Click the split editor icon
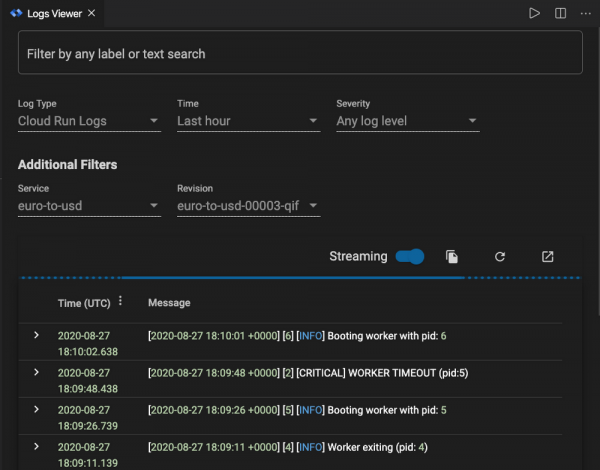This screenshot has width=600, height=470. [x=560, y=13]
